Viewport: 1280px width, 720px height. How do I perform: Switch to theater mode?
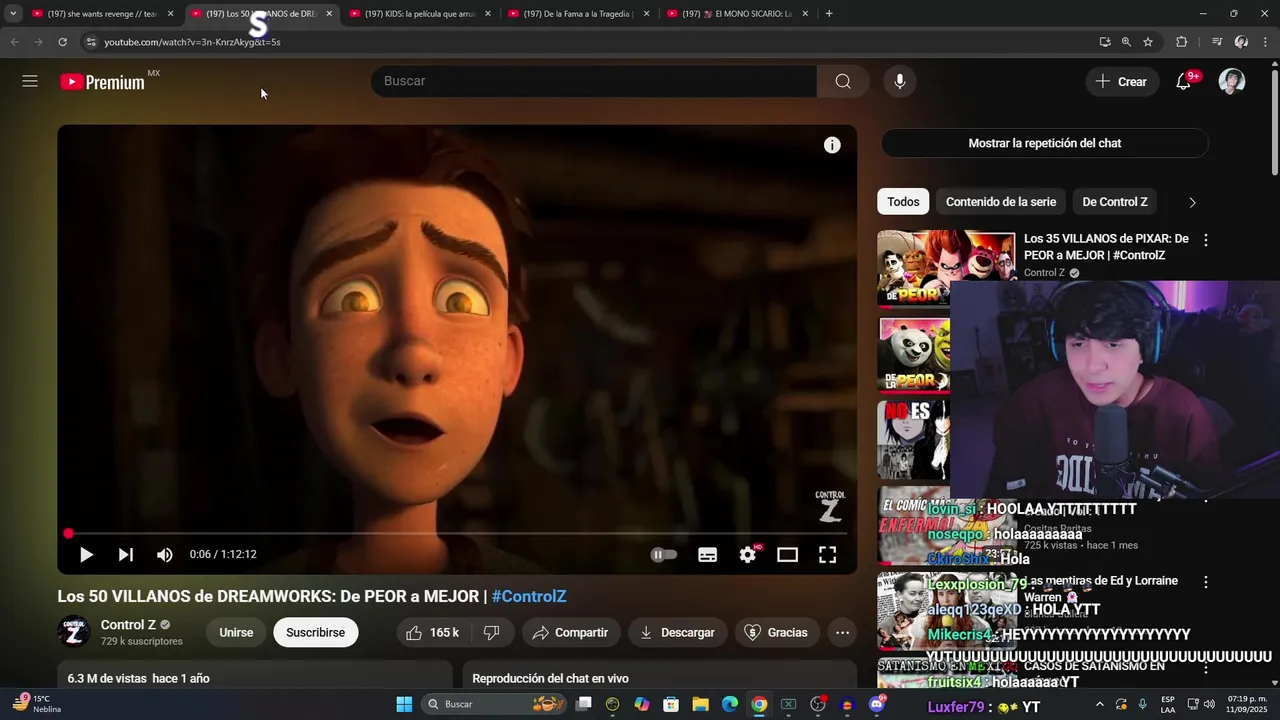point(788,554)
